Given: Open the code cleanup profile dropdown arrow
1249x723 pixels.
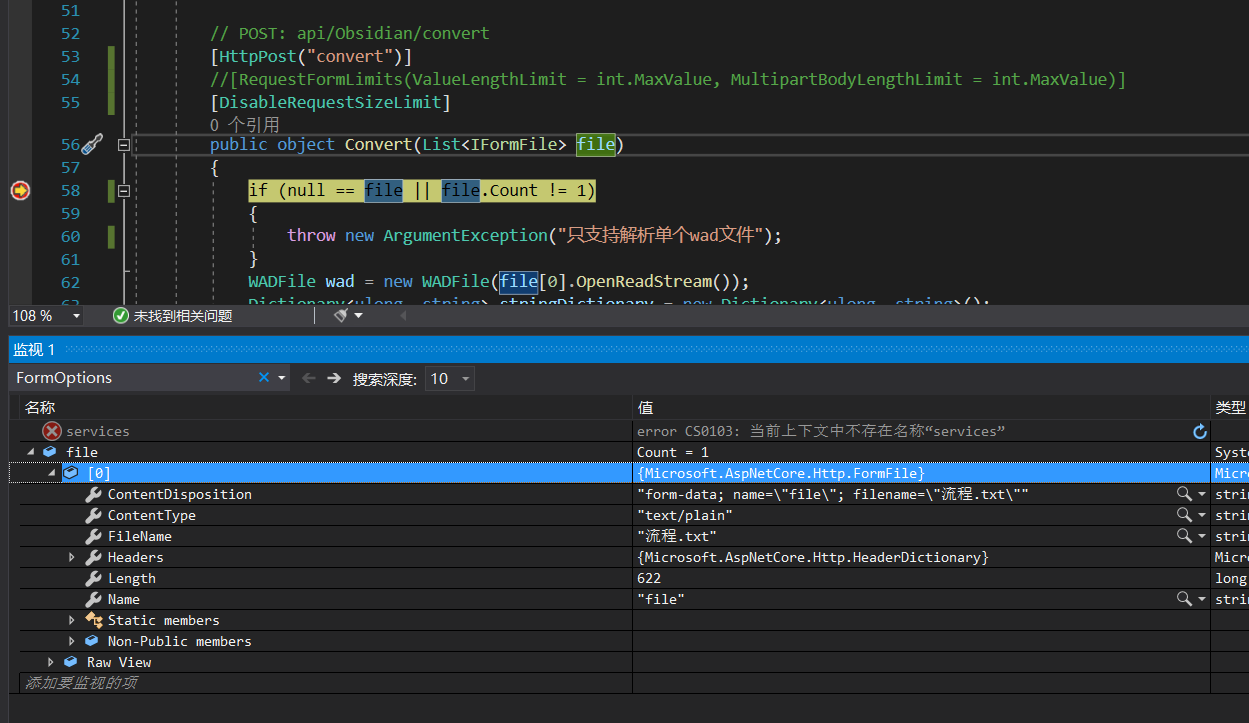Looking at the screenshot, I should pos(358,316).
